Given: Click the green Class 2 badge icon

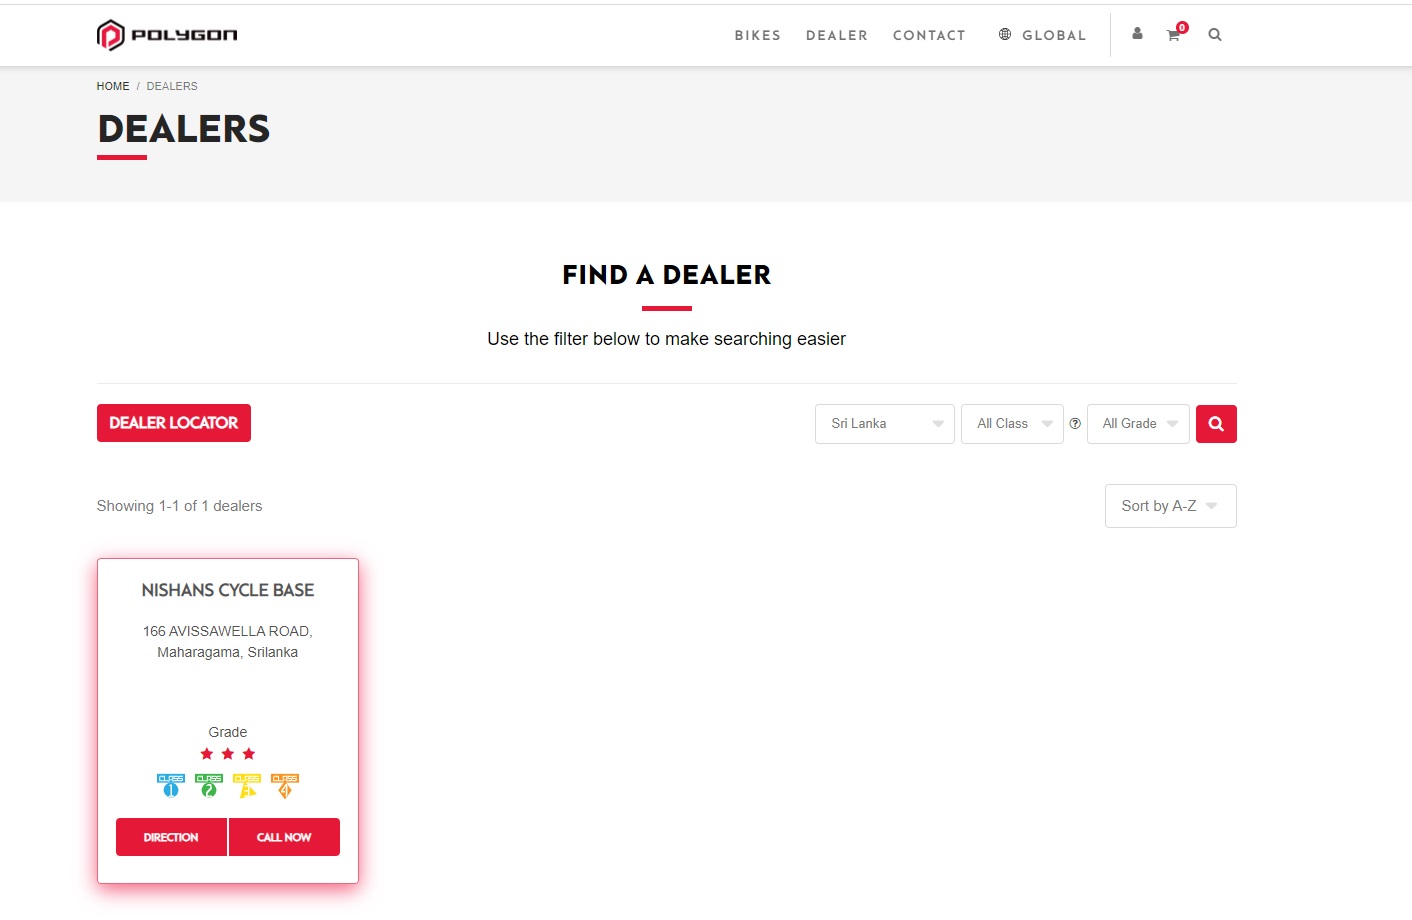Looking at the screenshot, I should (x=209, y=786).
